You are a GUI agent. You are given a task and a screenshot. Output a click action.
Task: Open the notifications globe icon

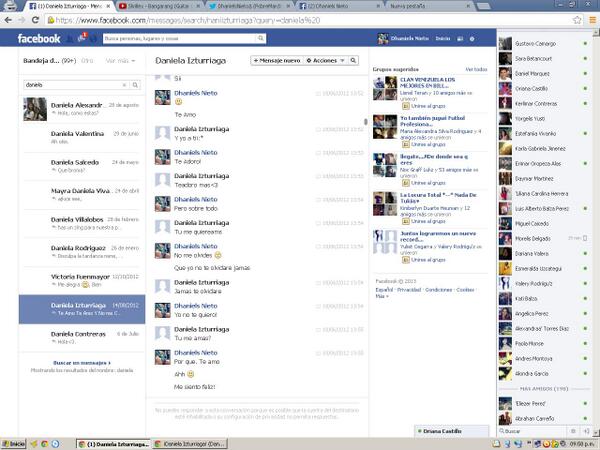tap(93, 39)
